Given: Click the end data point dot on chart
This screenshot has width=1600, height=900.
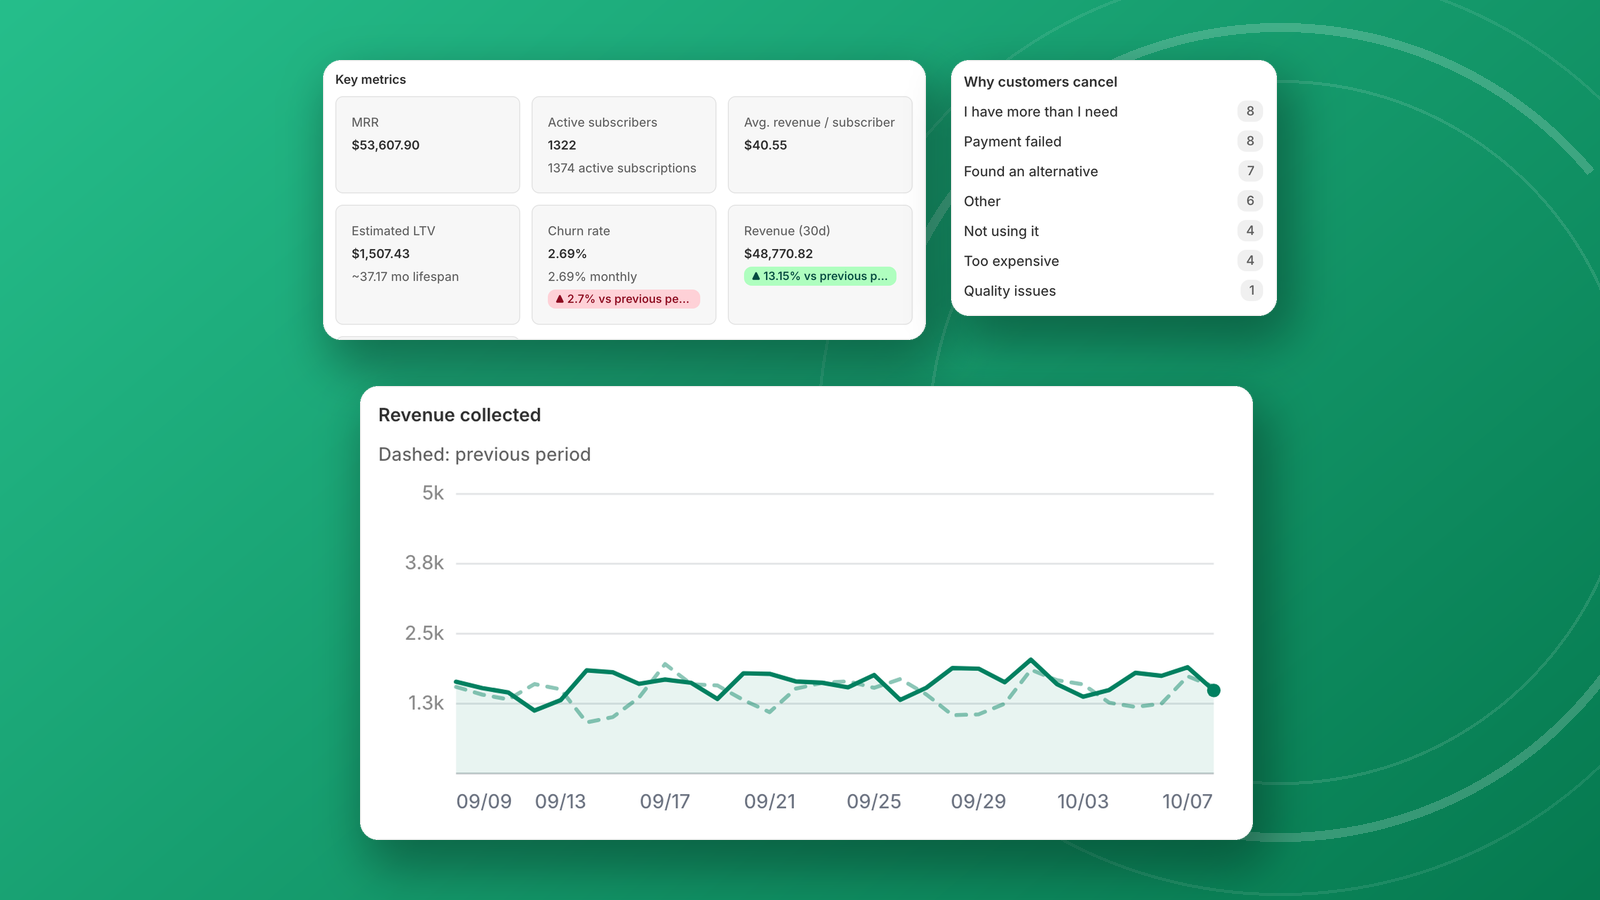Looking at the screenshot, I should click(x=1213, y=690).
